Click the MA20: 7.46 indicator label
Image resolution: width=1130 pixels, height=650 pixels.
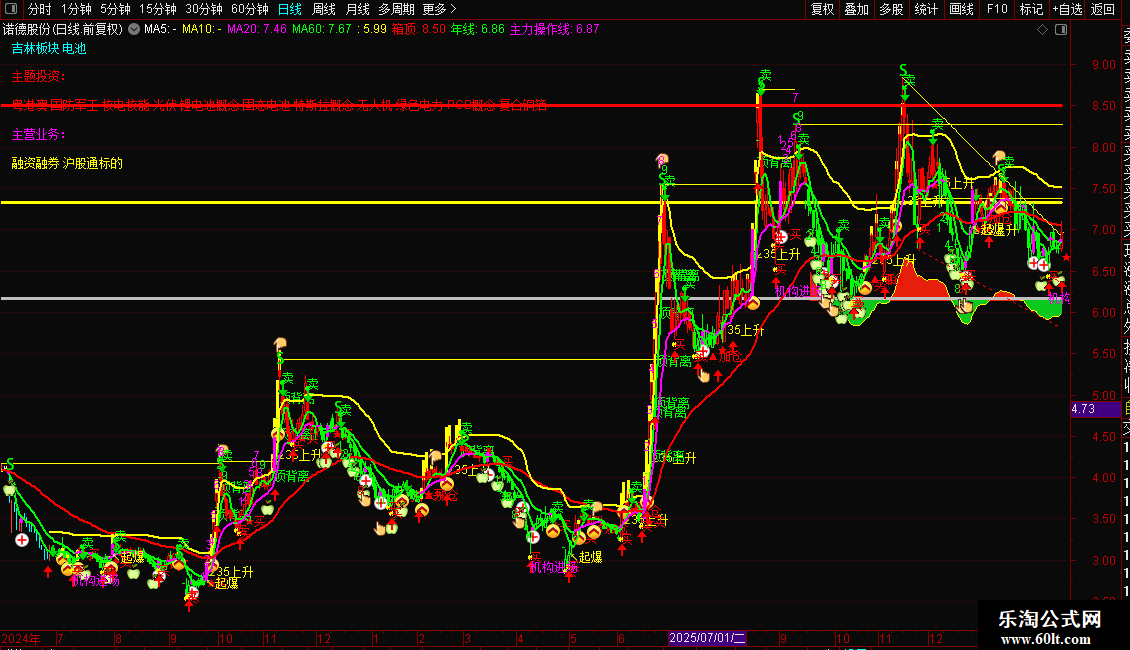[257, 30]
